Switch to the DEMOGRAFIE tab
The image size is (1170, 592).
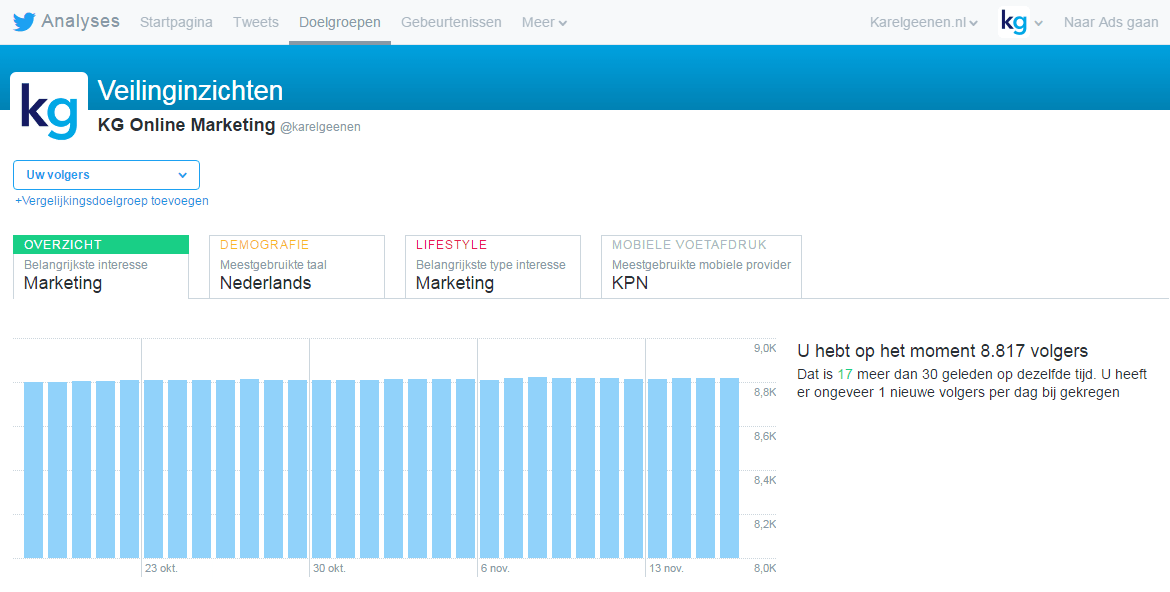(296, 266)
